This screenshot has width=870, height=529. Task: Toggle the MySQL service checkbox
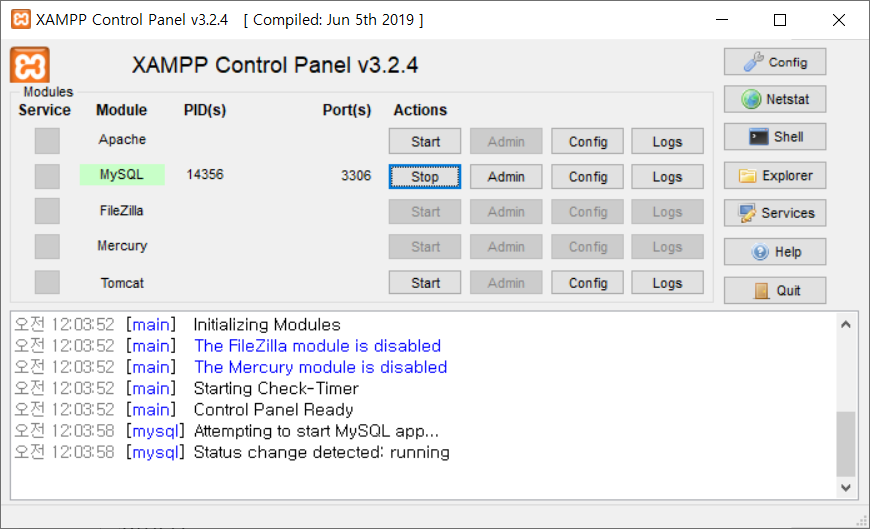pyautogui.click(x=47, y=176)
